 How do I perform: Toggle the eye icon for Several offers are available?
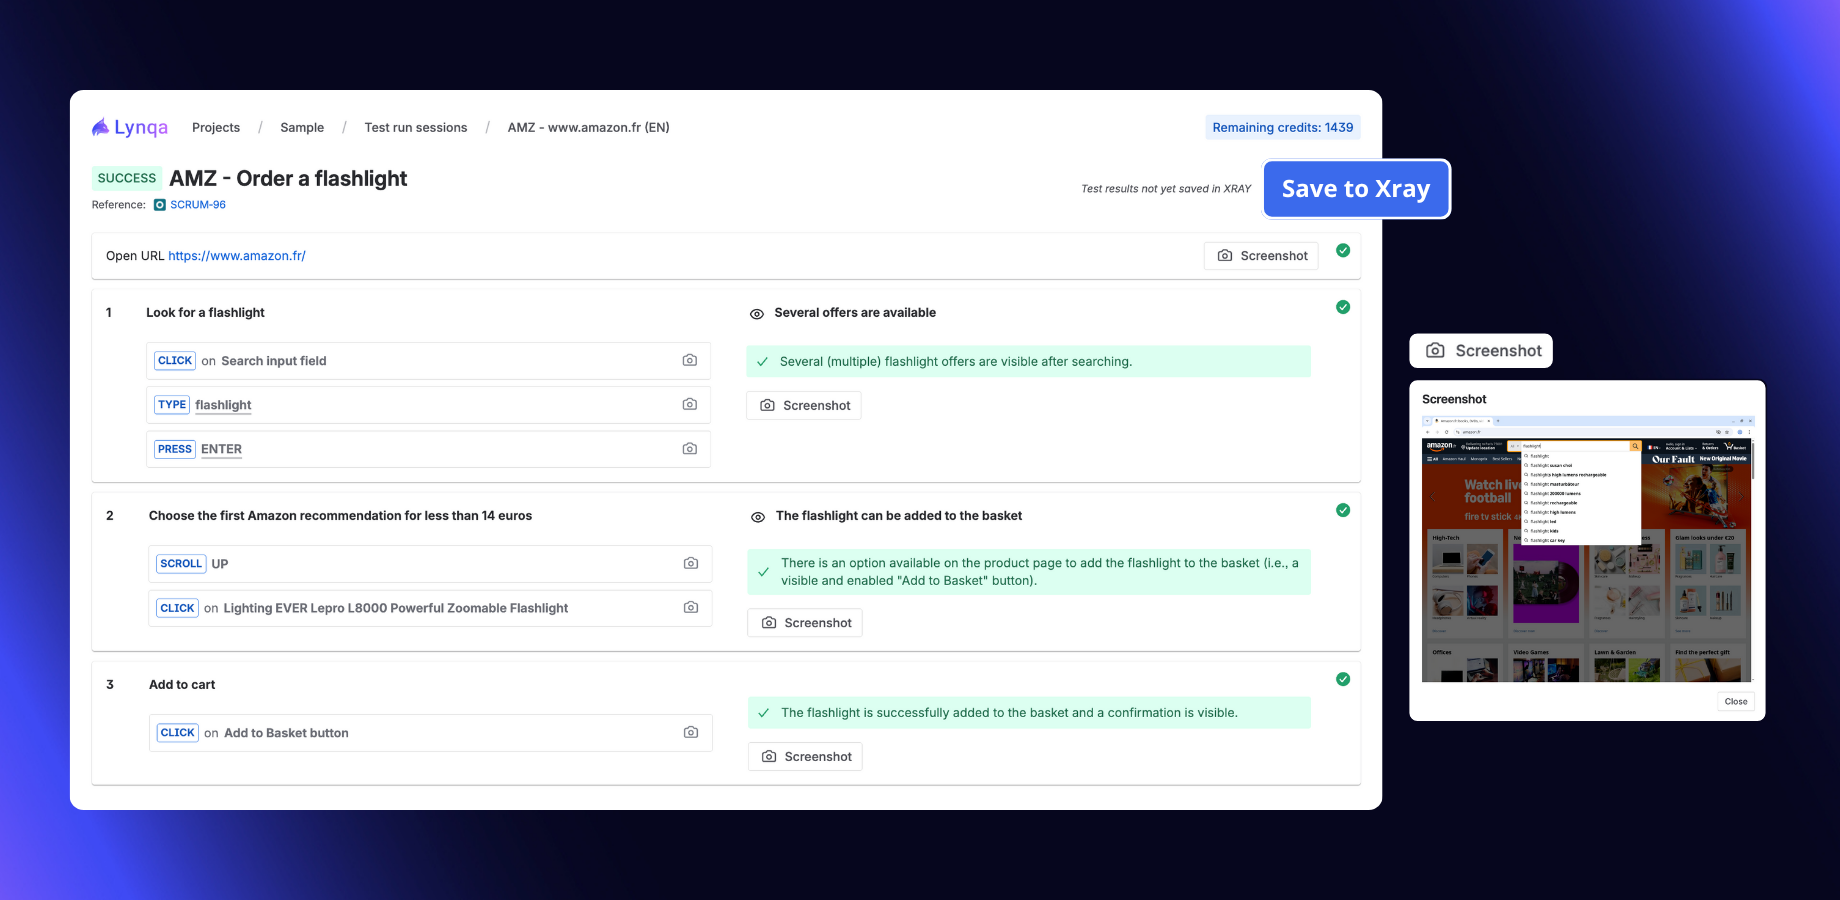(x=757, y=313)
